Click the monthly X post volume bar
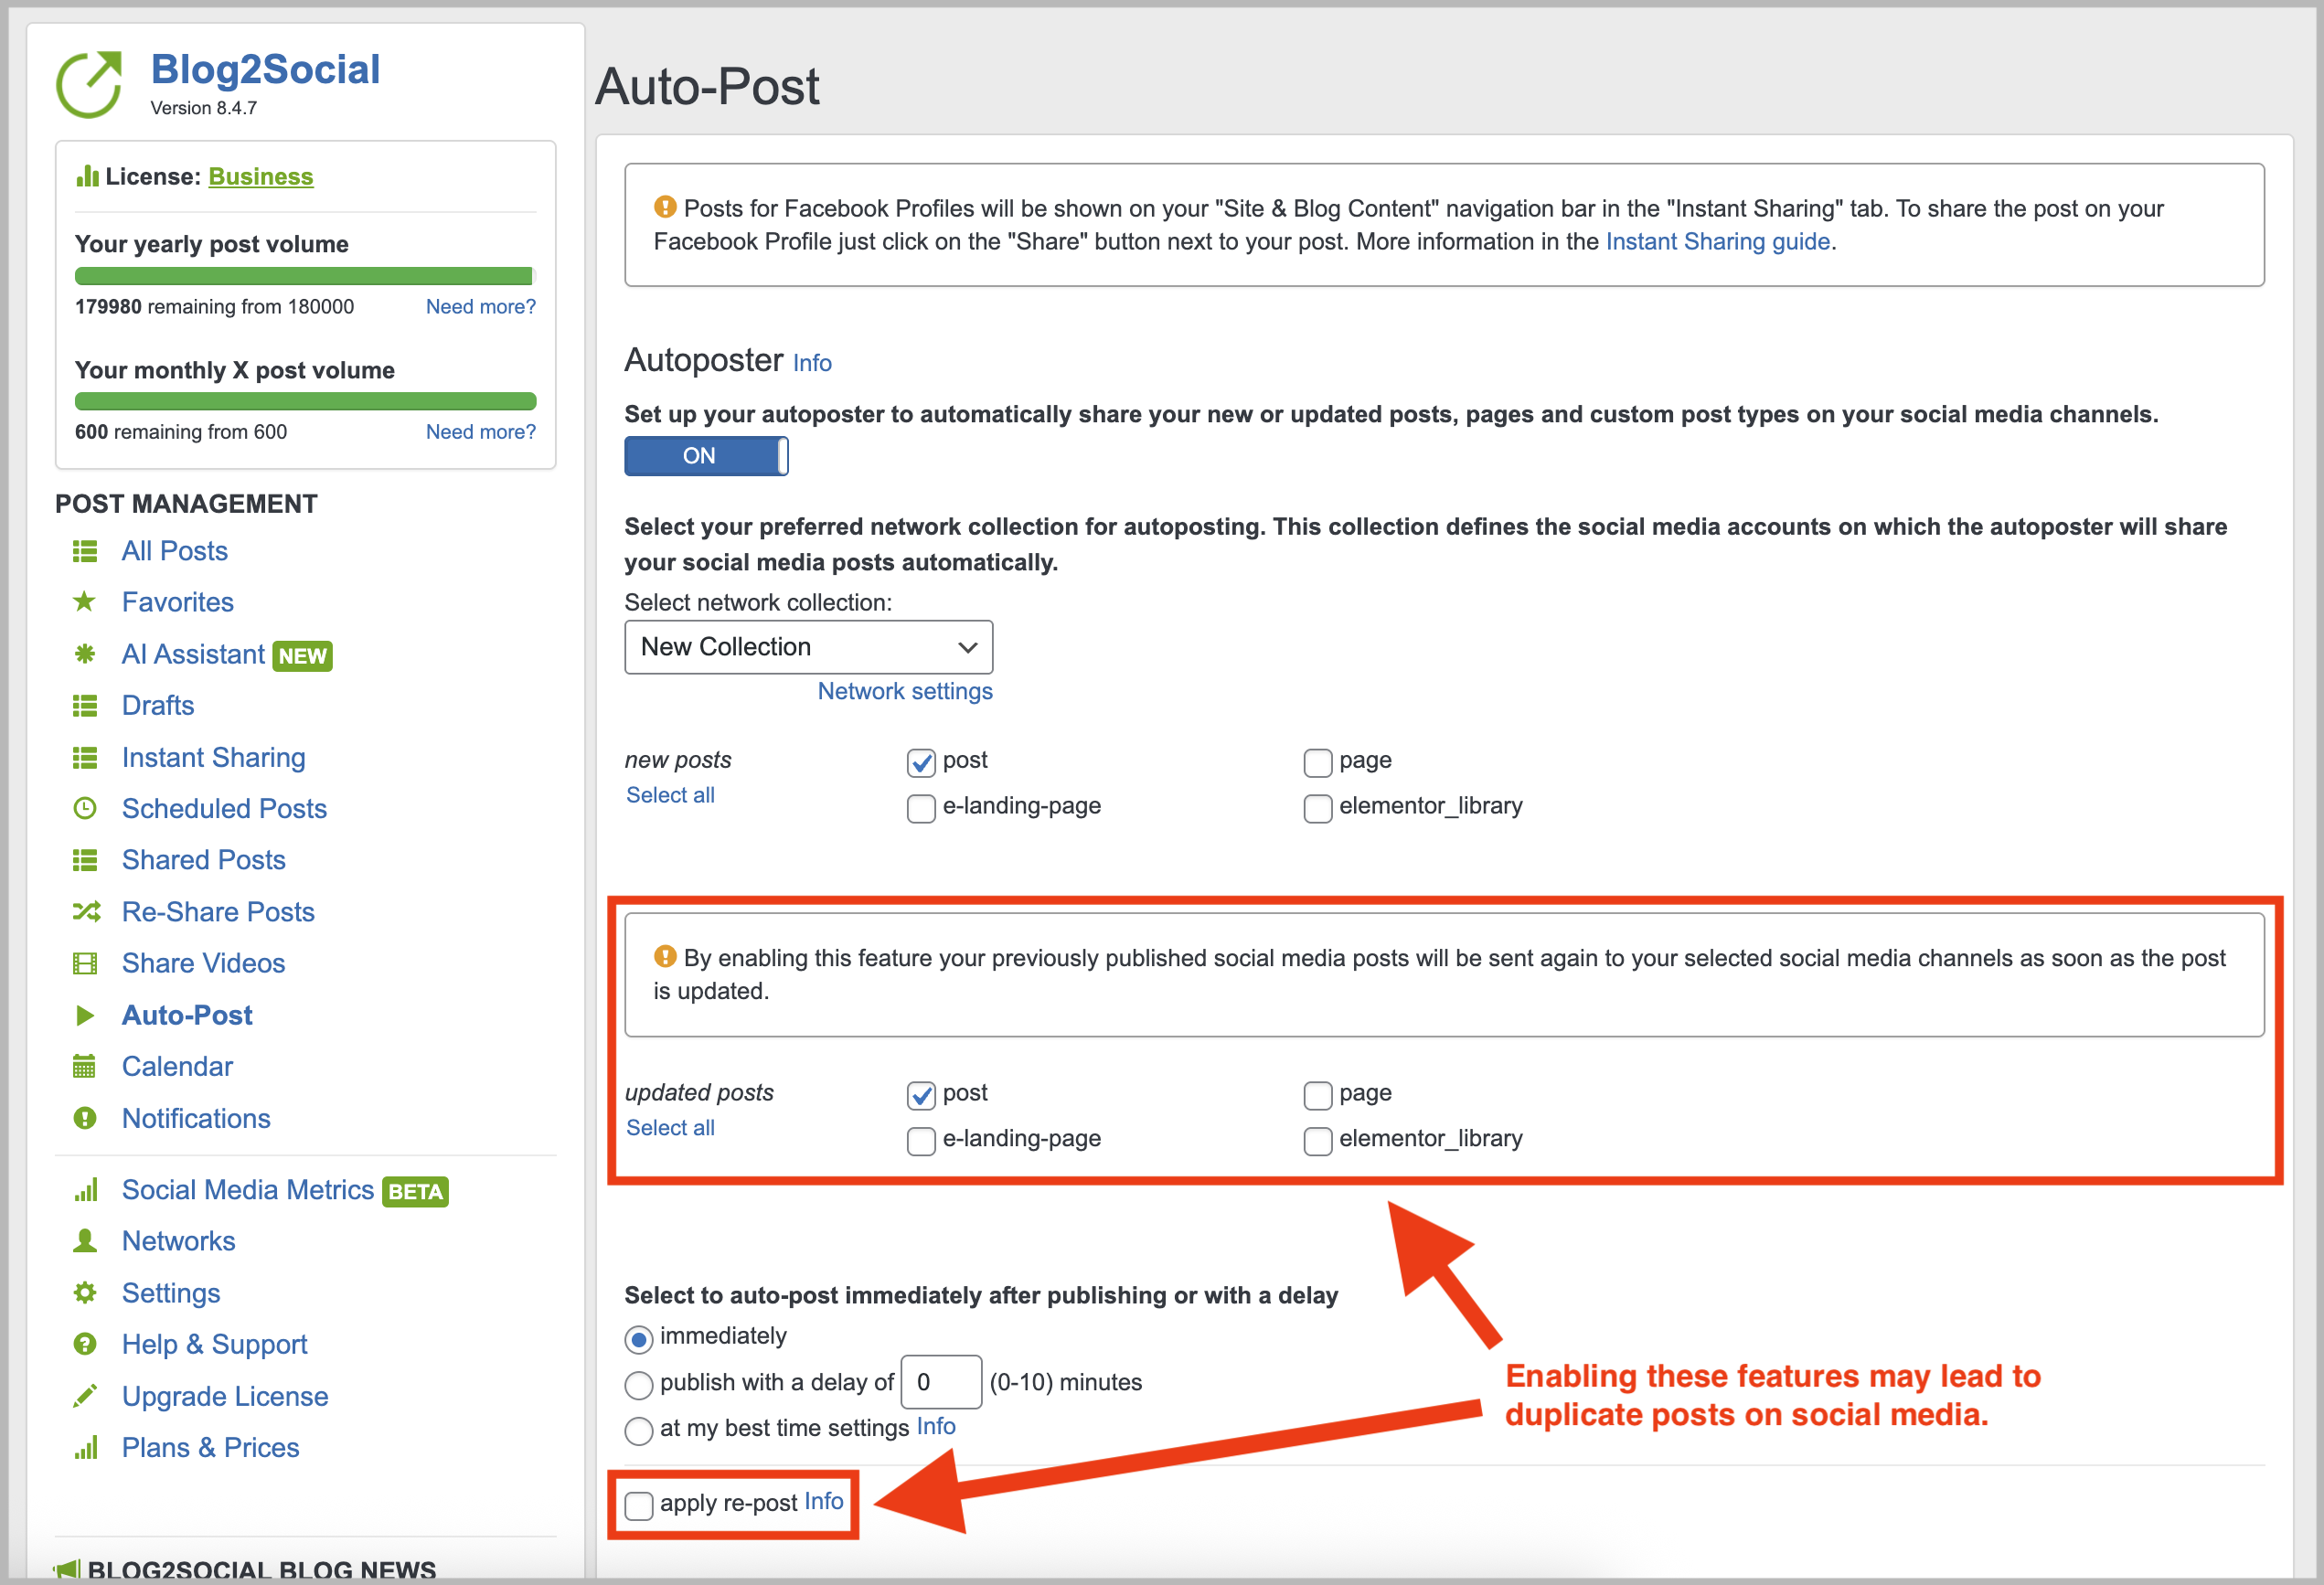The image size is (2324, 1585). tap(305, 402)
